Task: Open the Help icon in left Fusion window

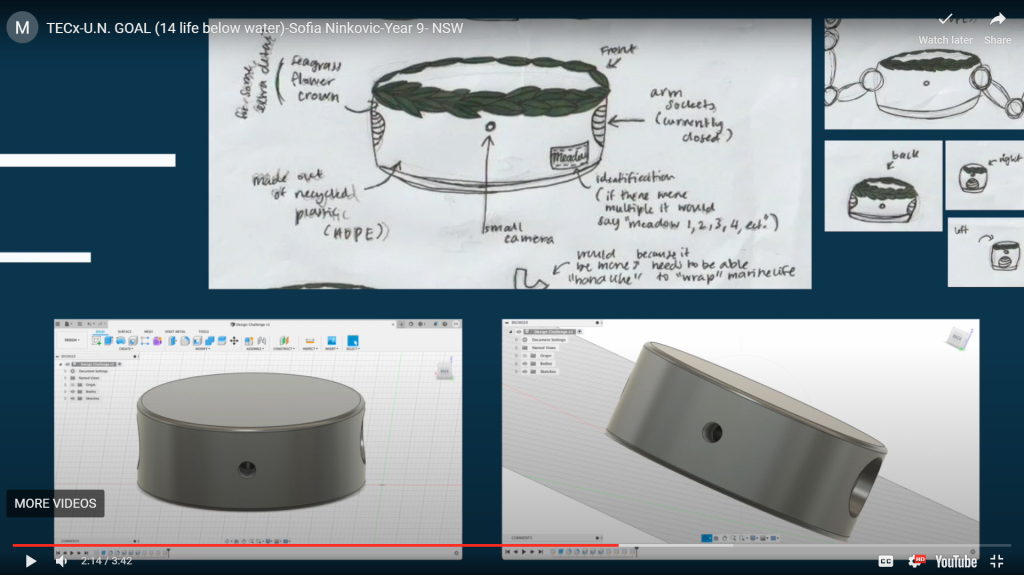Action: pyautogui.click(x=445, y=324)
